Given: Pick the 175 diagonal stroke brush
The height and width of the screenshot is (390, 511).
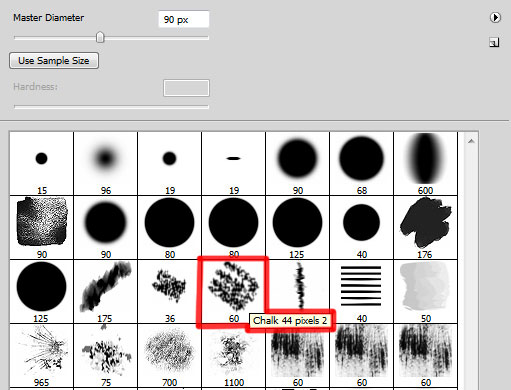Looking at the screenshot, I should coord(105,291).
